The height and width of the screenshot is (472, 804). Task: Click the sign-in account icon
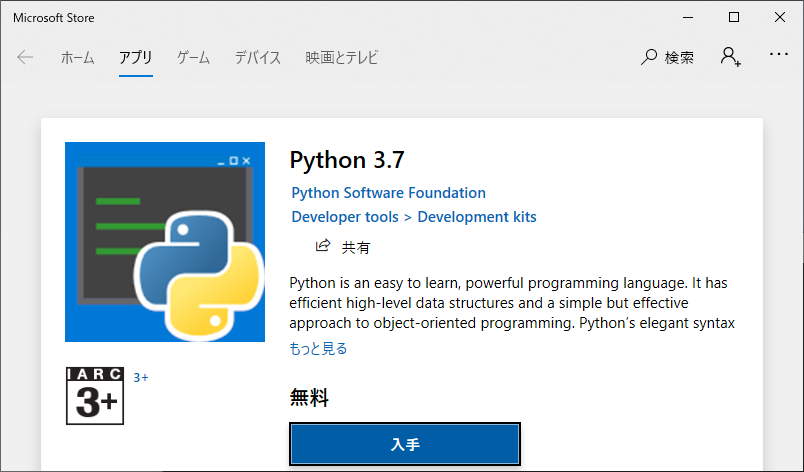(730, 57)
